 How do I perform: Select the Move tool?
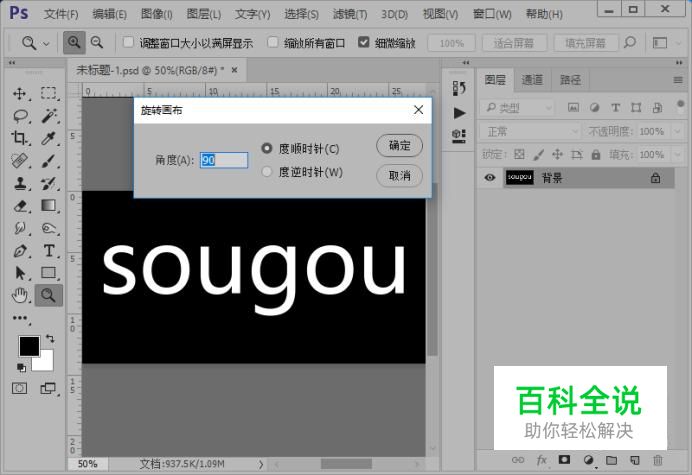pos(19,94)
